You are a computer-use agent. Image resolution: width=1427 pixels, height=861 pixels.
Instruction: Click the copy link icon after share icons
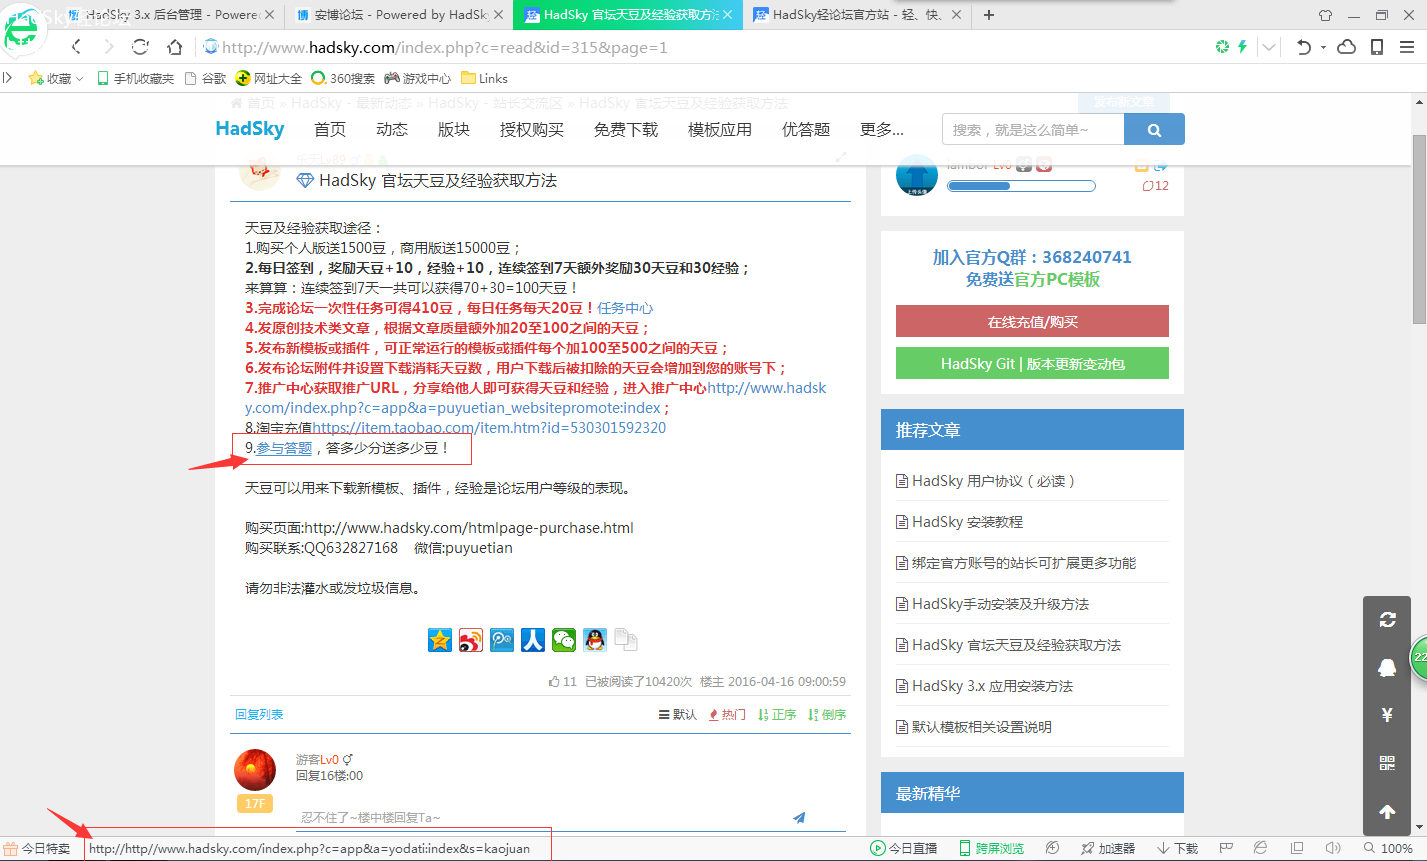click(x=626, y=640)
